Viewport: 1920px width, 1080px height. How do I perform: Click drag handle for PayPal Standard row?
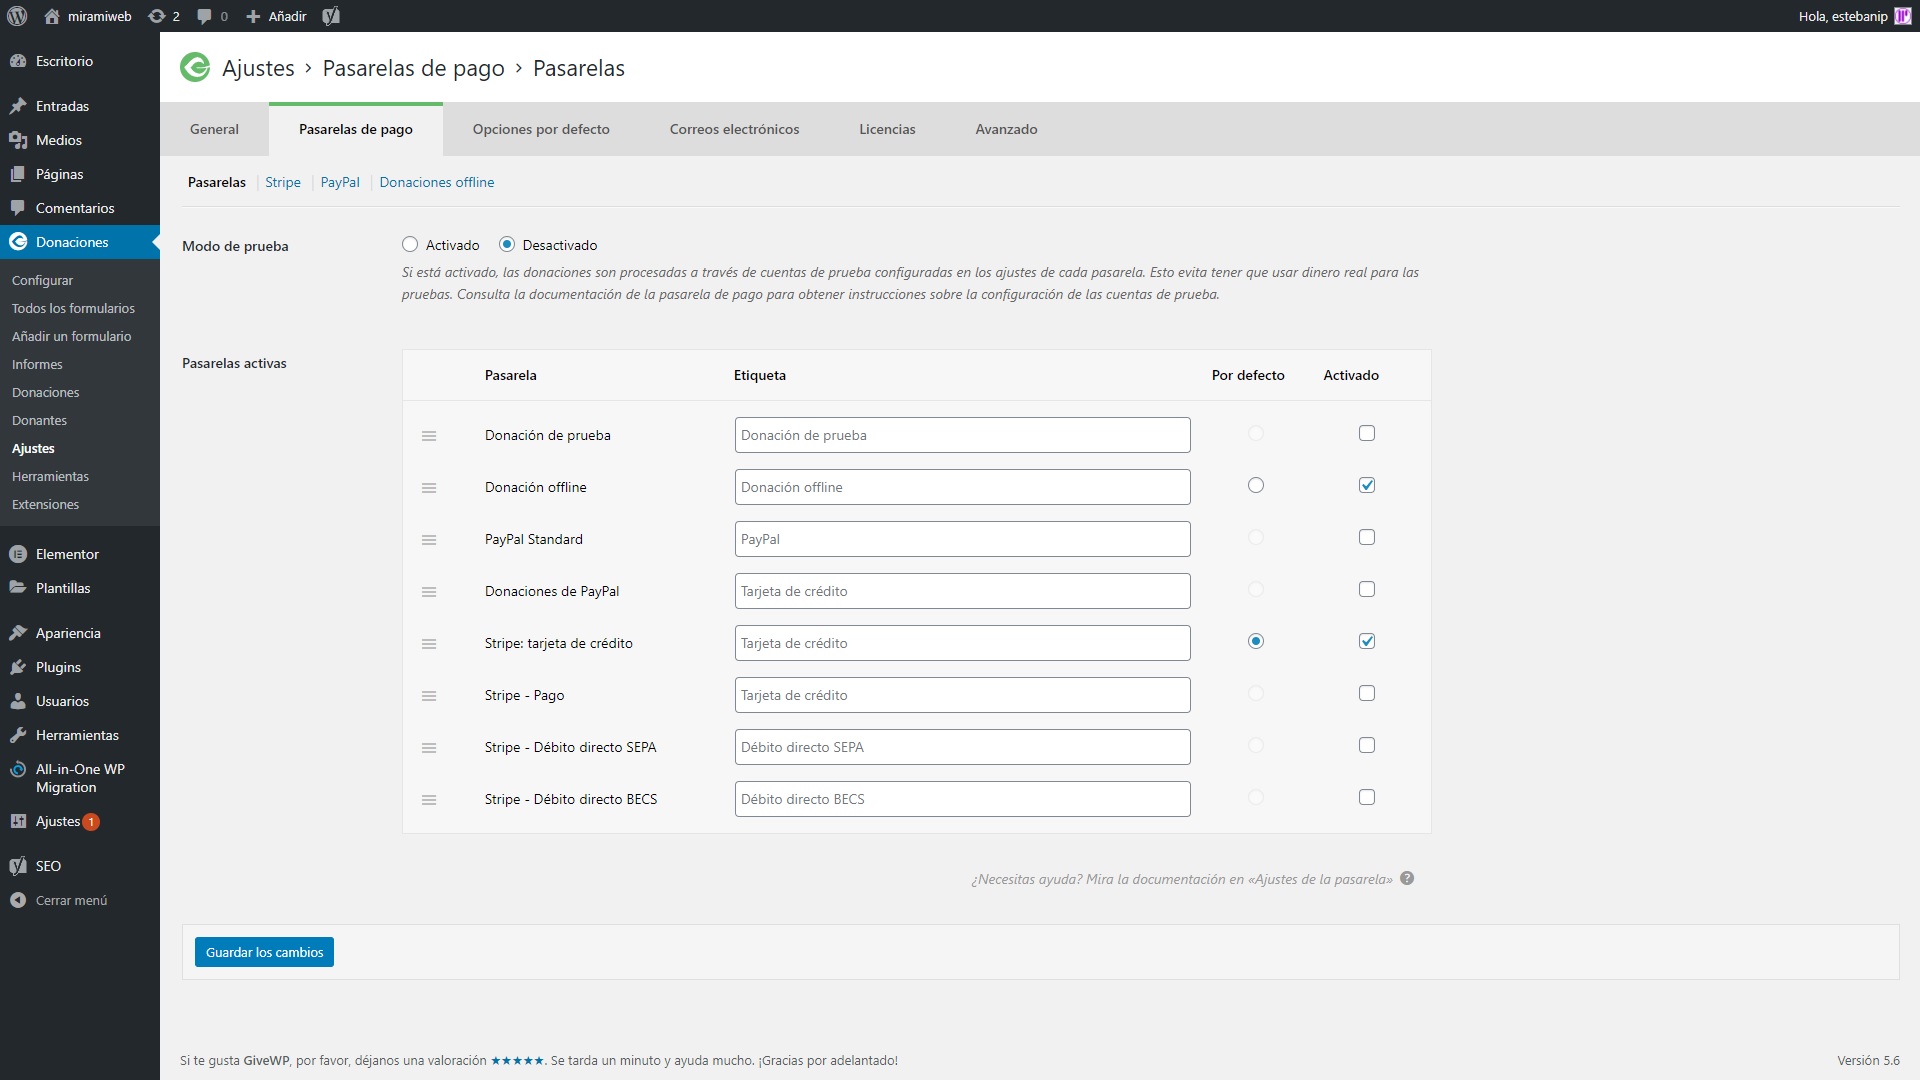click(429, 540)
